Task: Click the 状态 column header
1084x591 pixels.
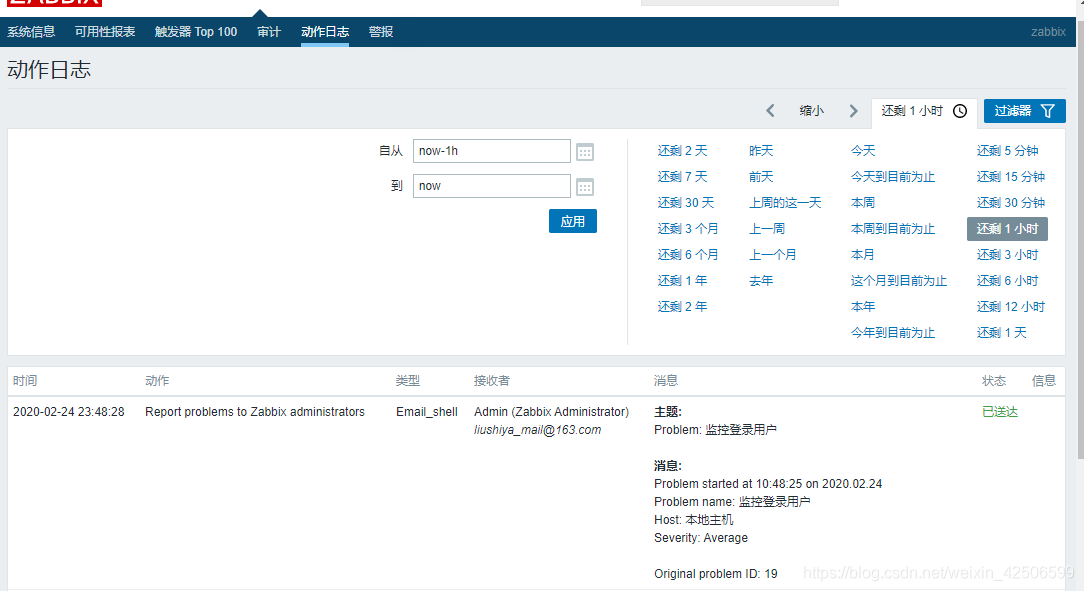Action: coord(994,381)
